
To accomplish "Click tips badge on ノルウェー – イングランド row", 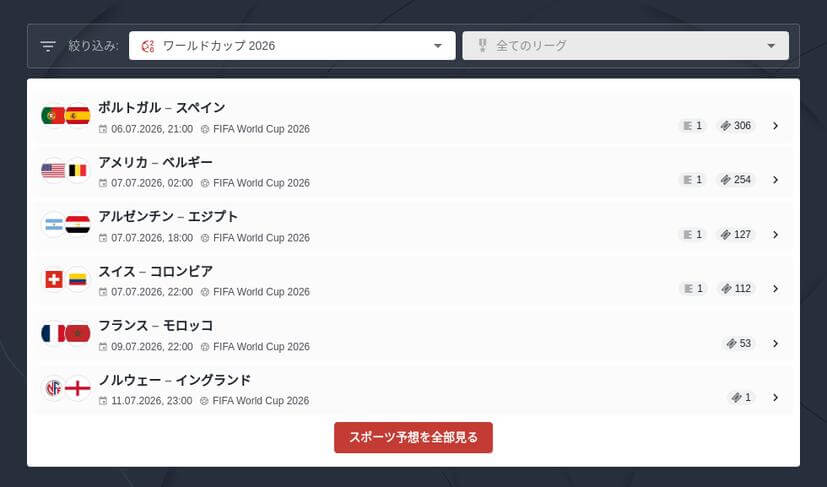I will click(741, 397).
